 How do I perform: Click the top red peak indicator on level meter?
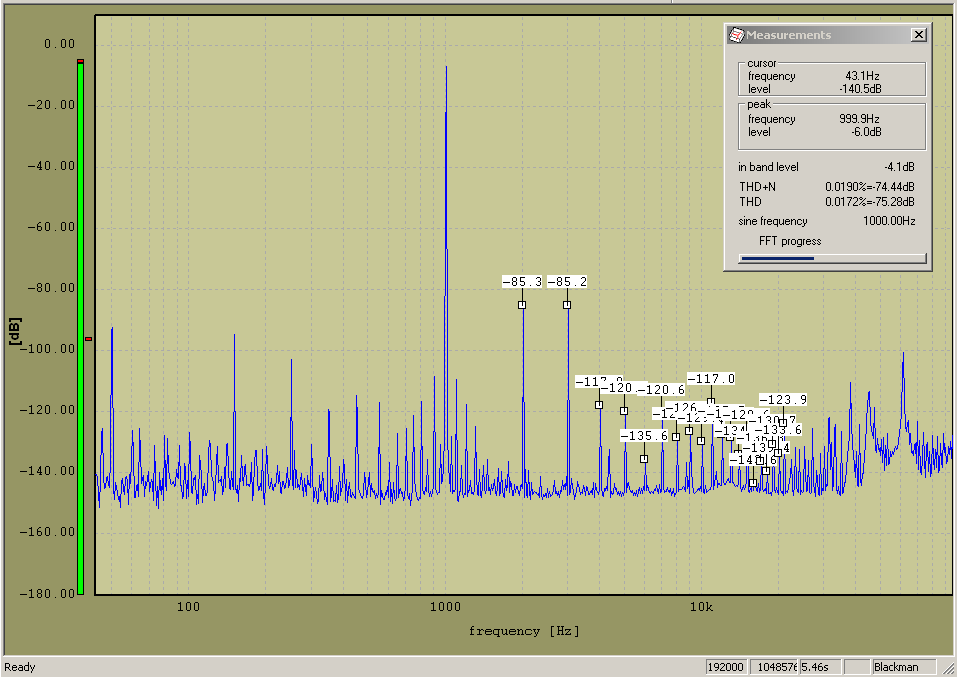click(80, 62)
